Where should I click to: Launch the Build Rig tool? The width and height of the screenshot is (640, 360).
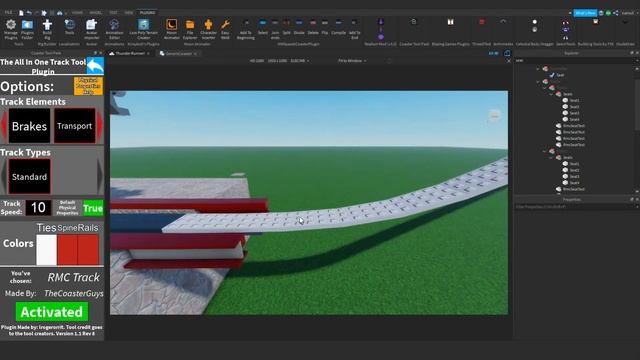[x=47, y=29]
